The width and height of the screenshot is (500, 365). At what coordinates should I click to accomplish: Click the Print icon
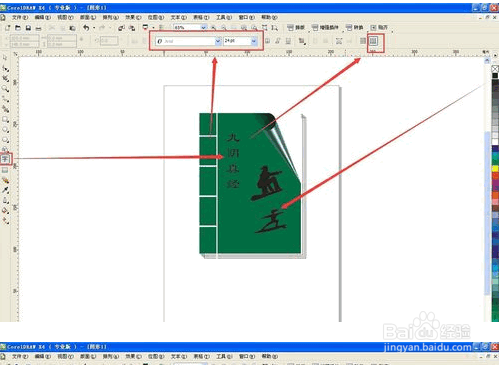click(38, 28)
